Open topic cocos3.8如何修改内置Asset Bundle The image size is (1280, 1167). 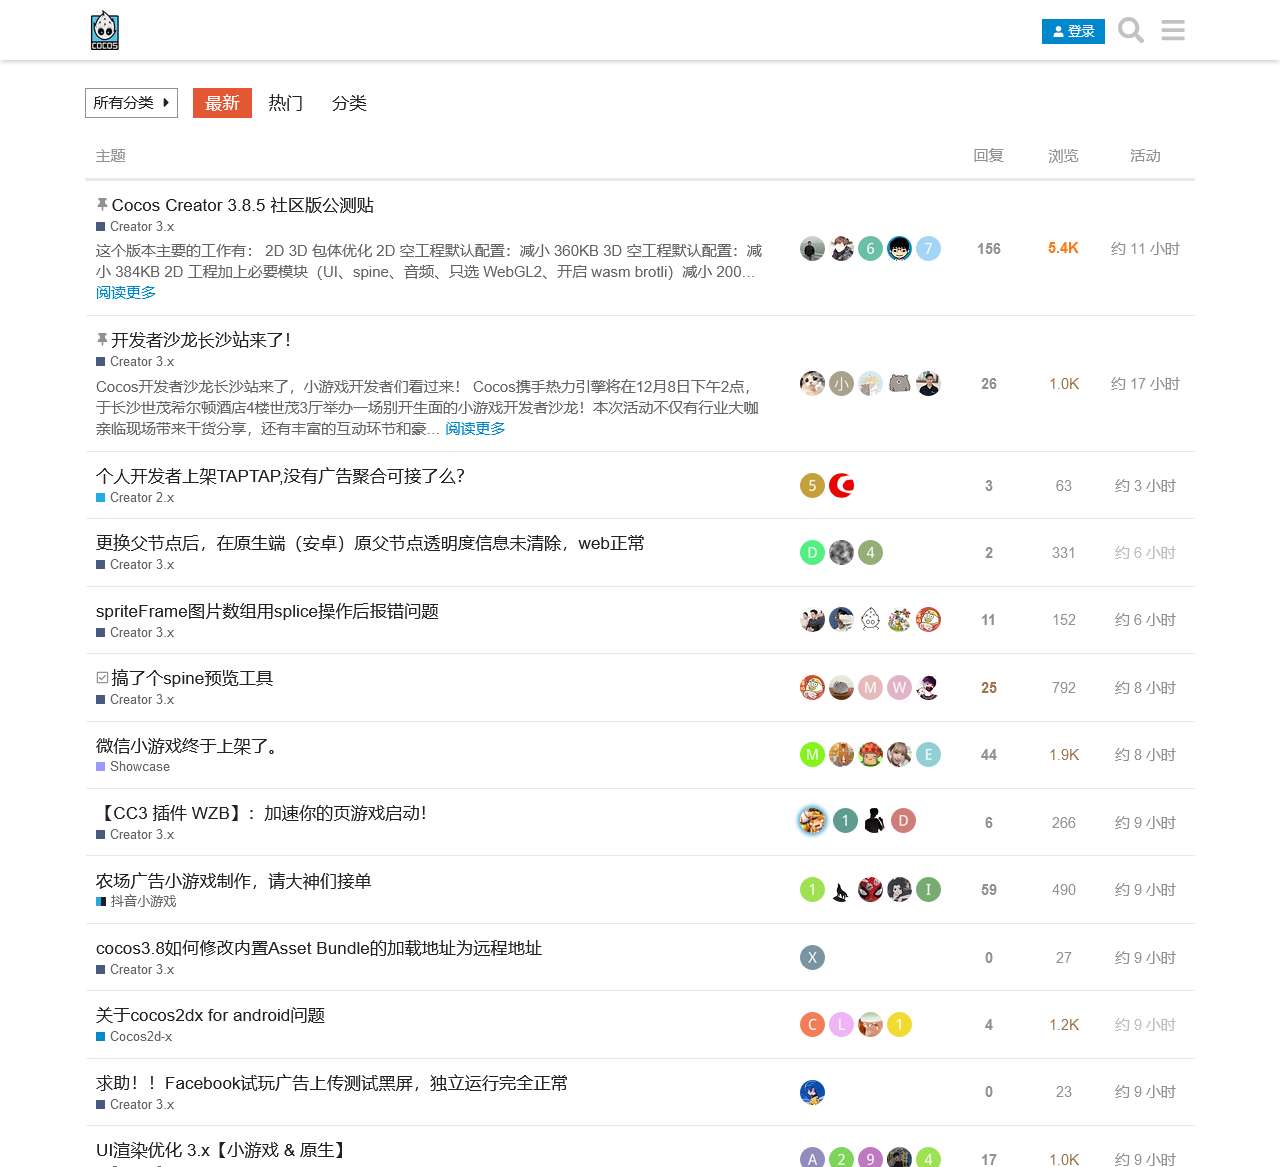pos(319,948)
